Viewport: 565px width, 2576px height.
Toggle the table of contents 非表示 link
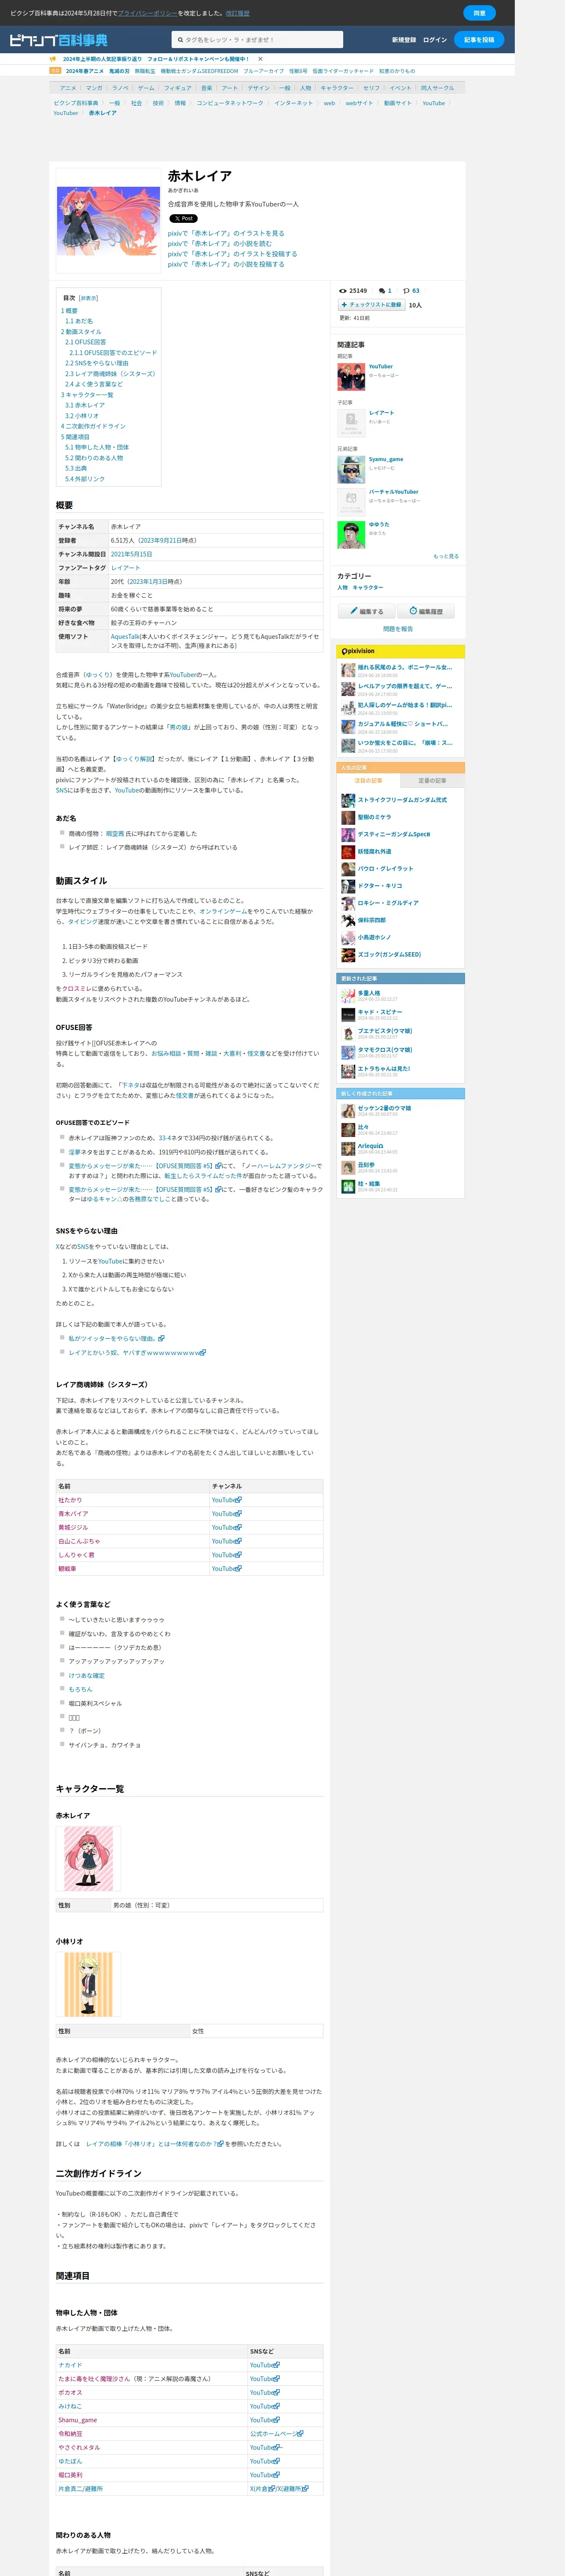click(x=89, y=298)
